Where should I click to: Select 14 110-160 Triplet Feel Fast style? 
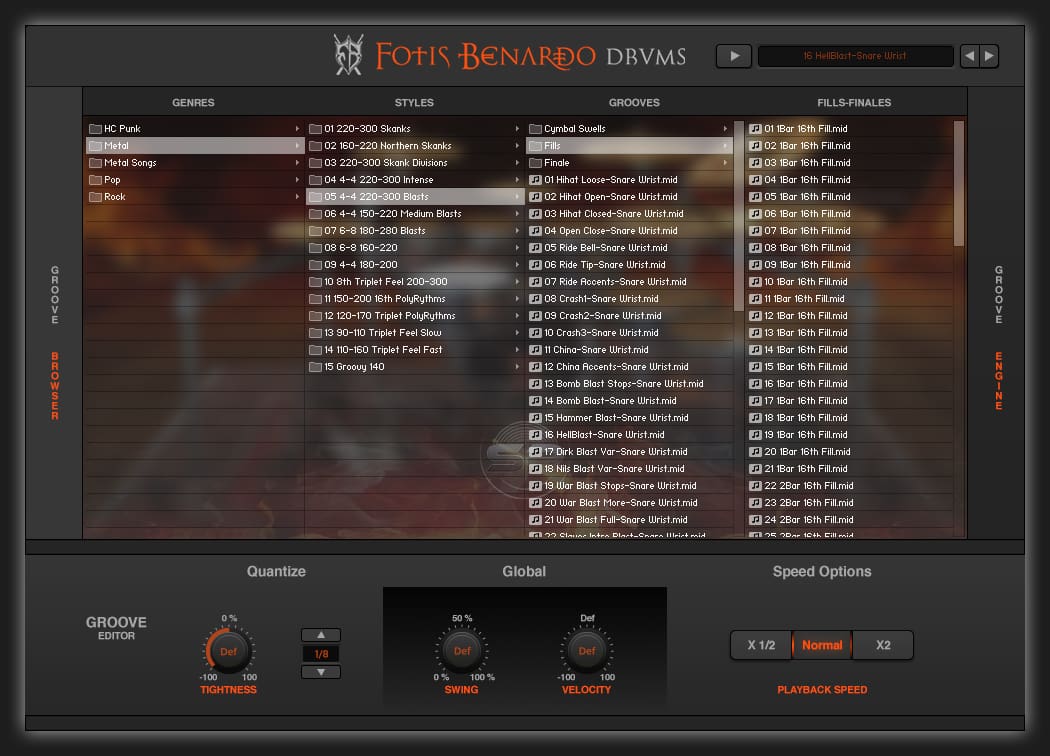(x=415, y=350)
